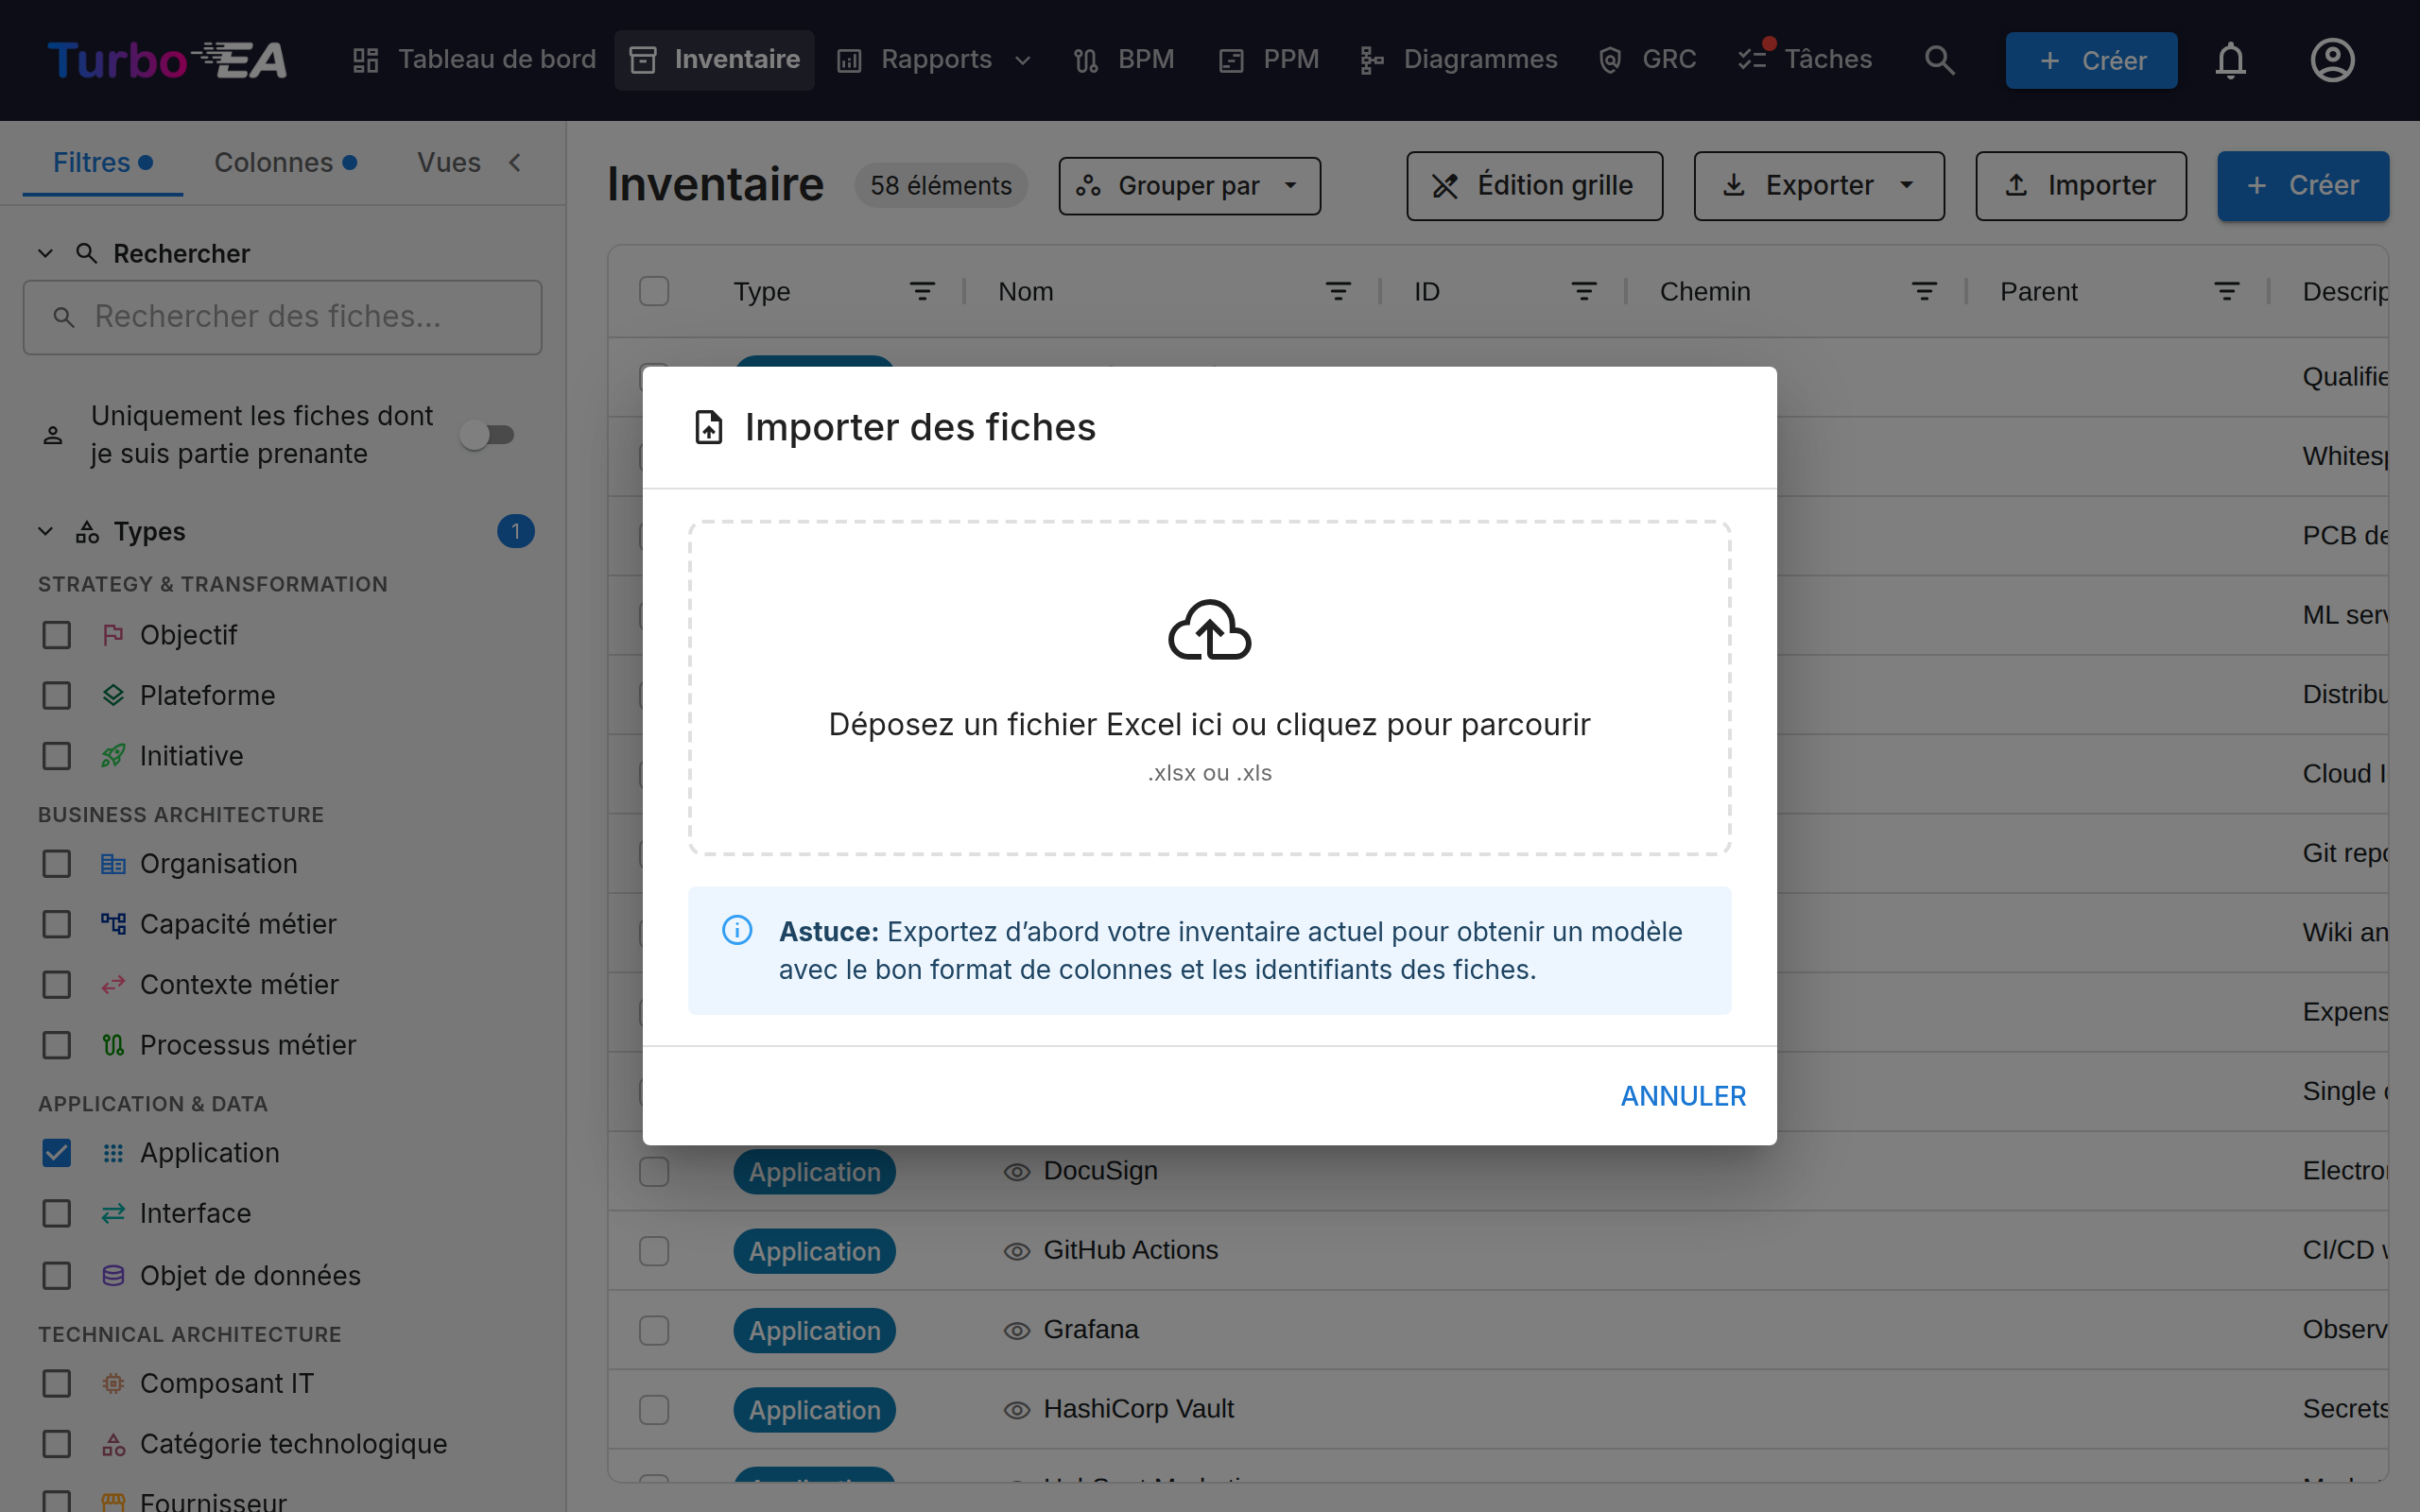Click the Type column filter icon
The width and height of the screenshot is (2420, 1512).
coord(922,291)
